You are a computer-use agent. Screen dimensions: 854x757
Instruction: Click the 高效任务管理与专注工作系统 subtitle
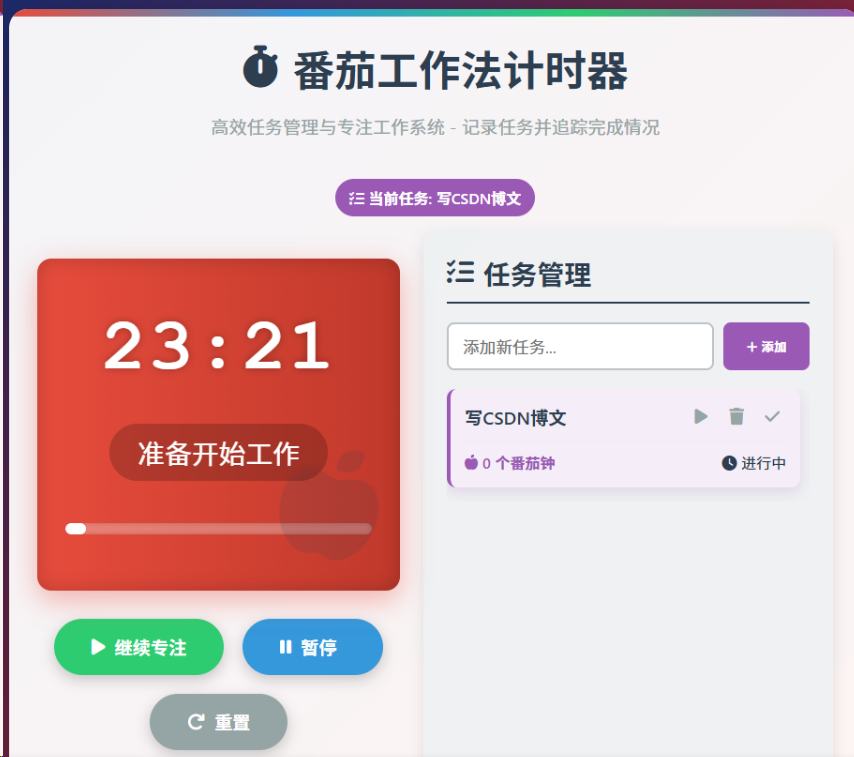coord(435,127)
